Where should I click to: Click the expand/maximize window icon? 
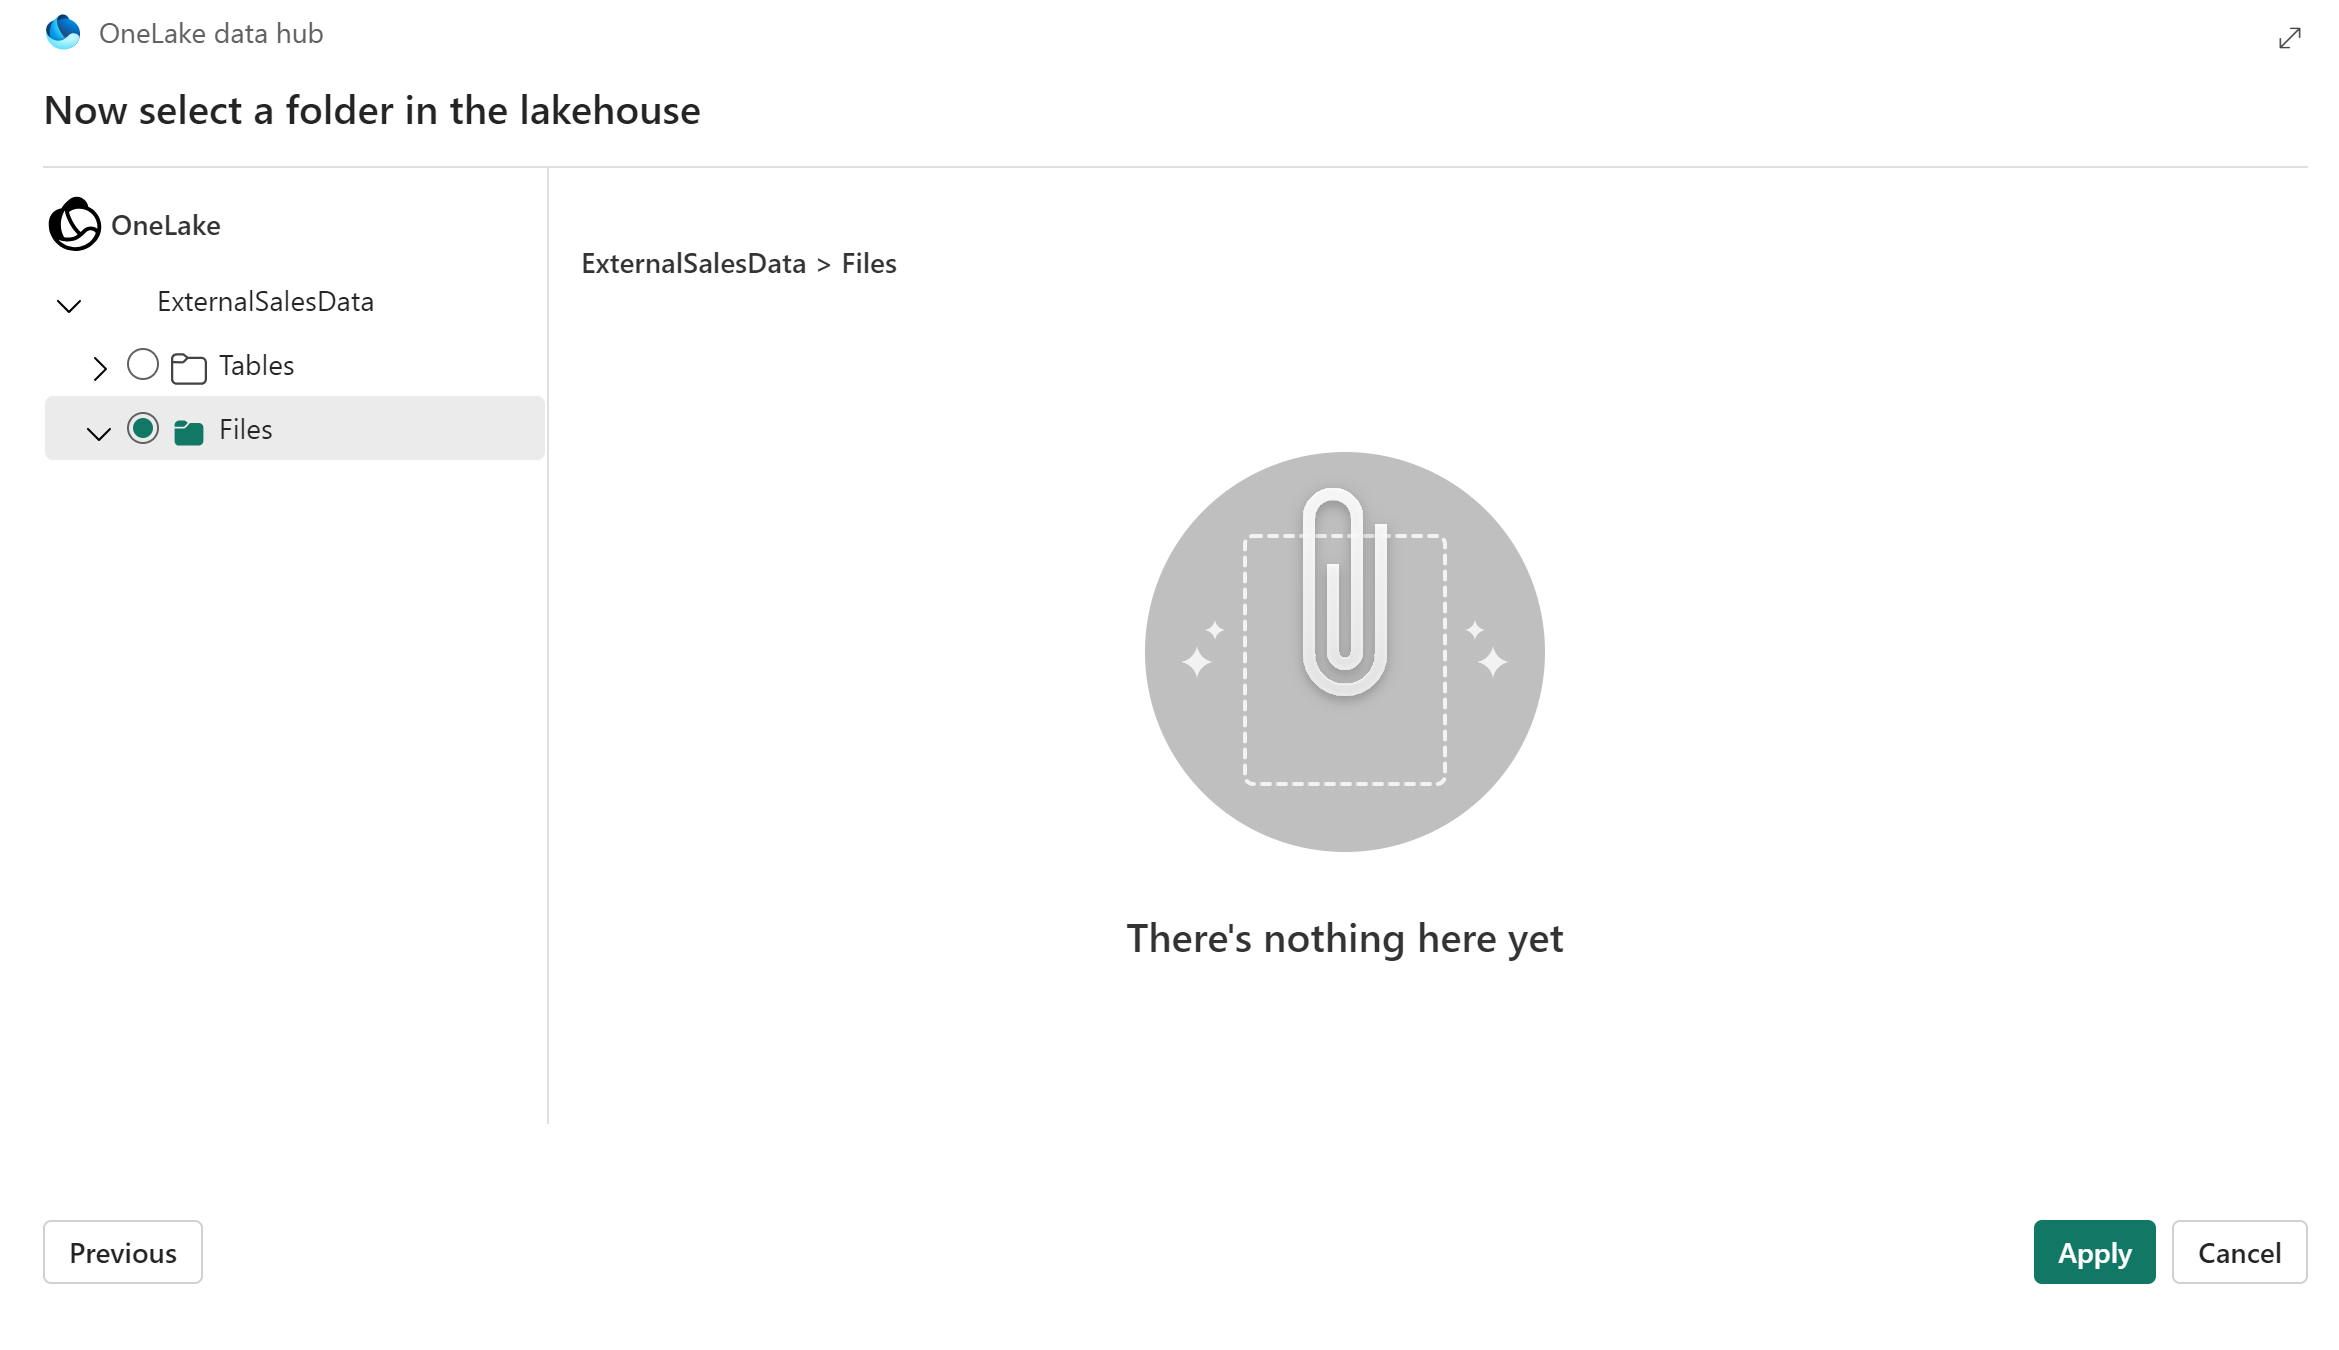click(x=2291, y=35)
